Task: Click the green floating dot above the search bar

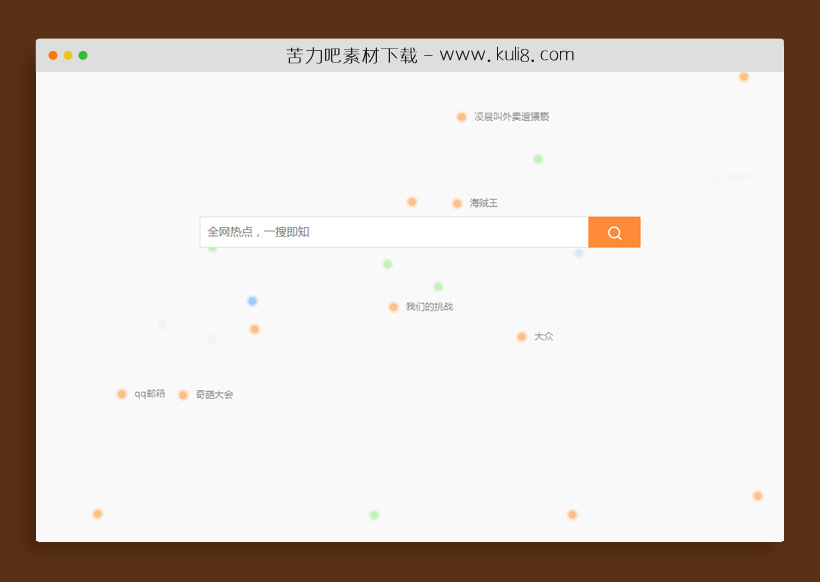Action: point(537,159)
